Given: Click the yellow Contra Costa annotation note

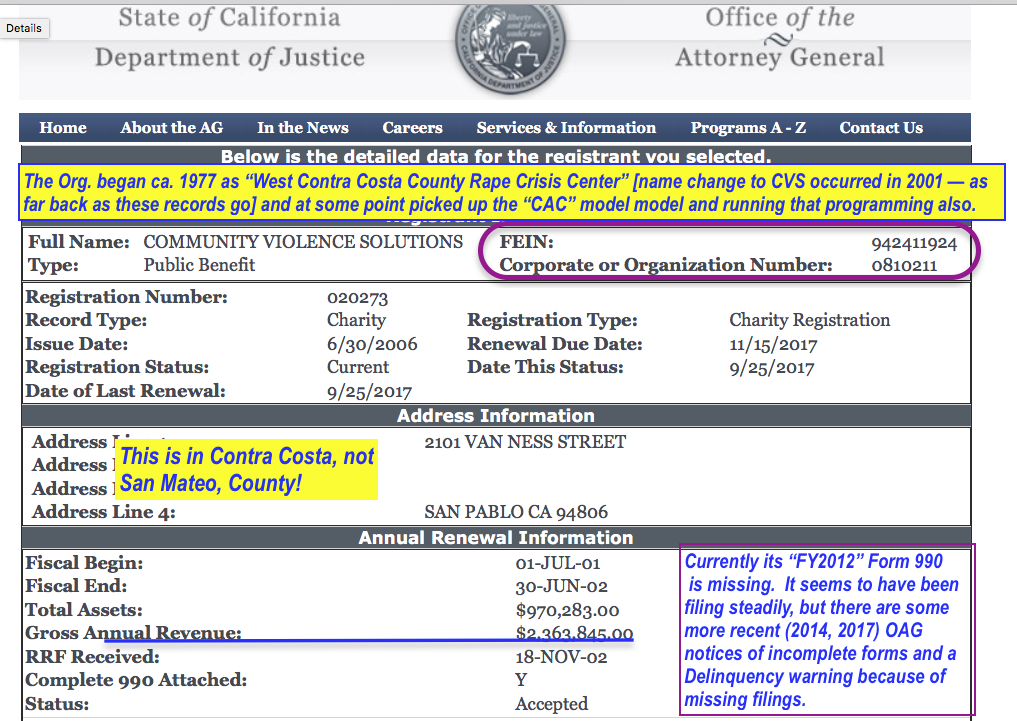Looking at the screenshot, I should 247,470.
